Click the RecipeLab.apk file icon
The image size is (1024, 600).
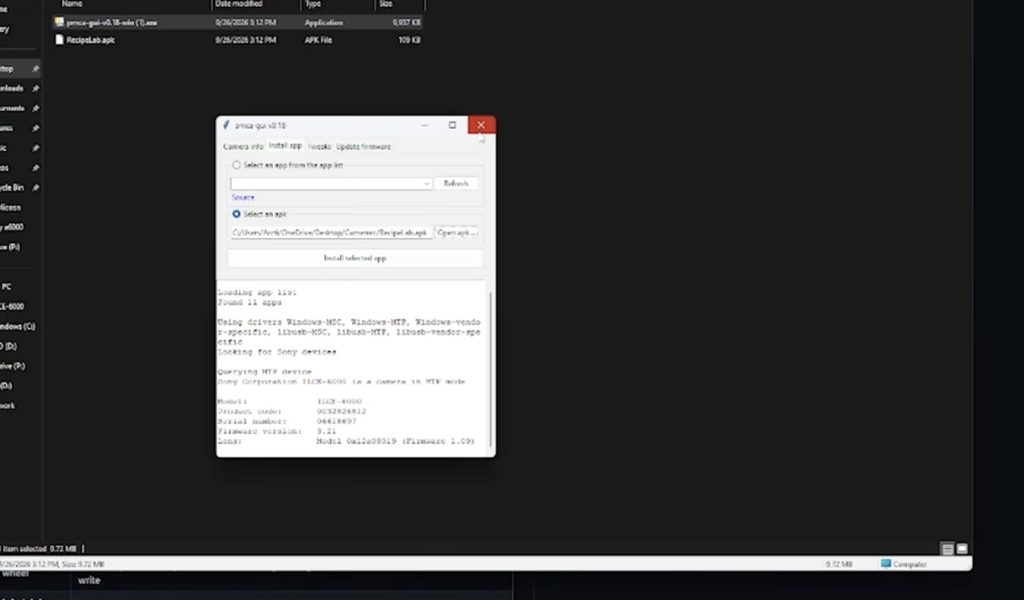coord(59,40)
